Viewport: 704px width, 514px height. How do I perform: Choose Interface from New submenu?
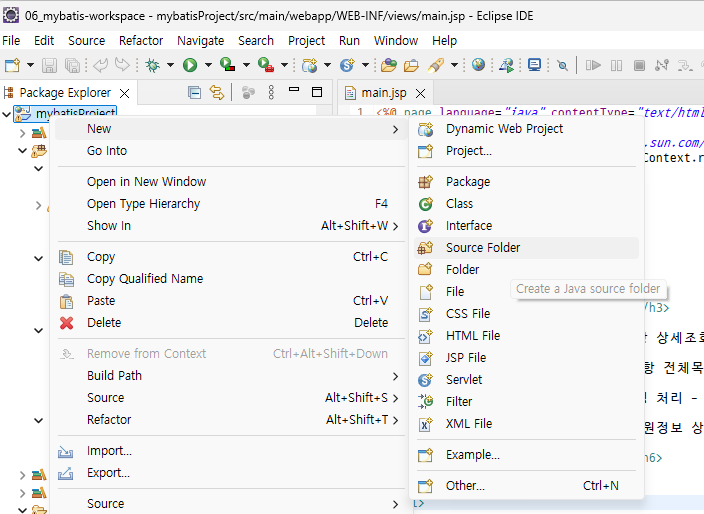pos(526,226)
